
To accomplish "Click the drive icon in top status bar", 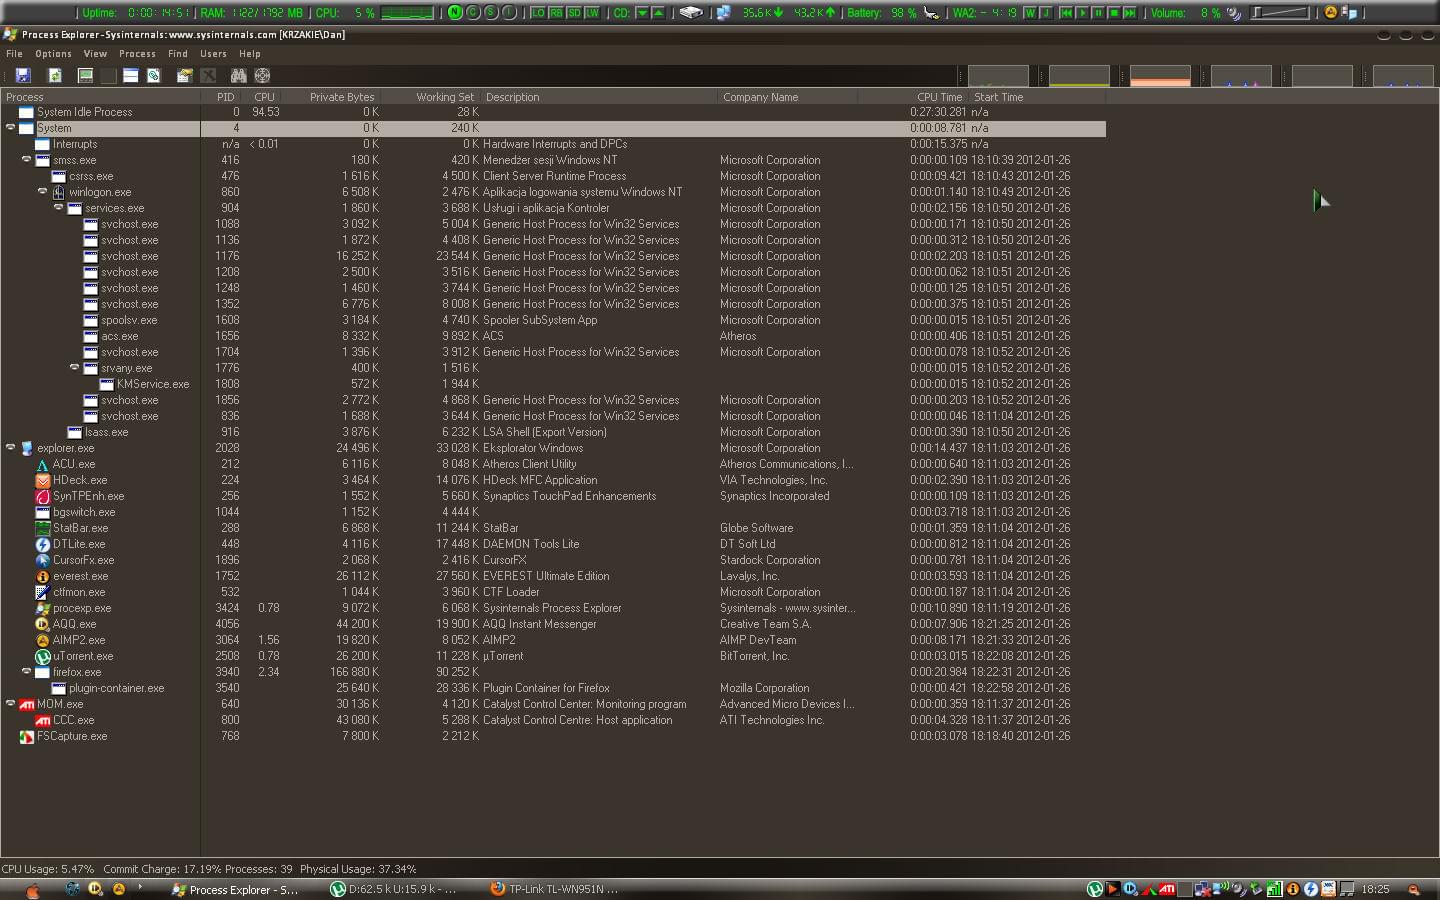I will (690, 13).
